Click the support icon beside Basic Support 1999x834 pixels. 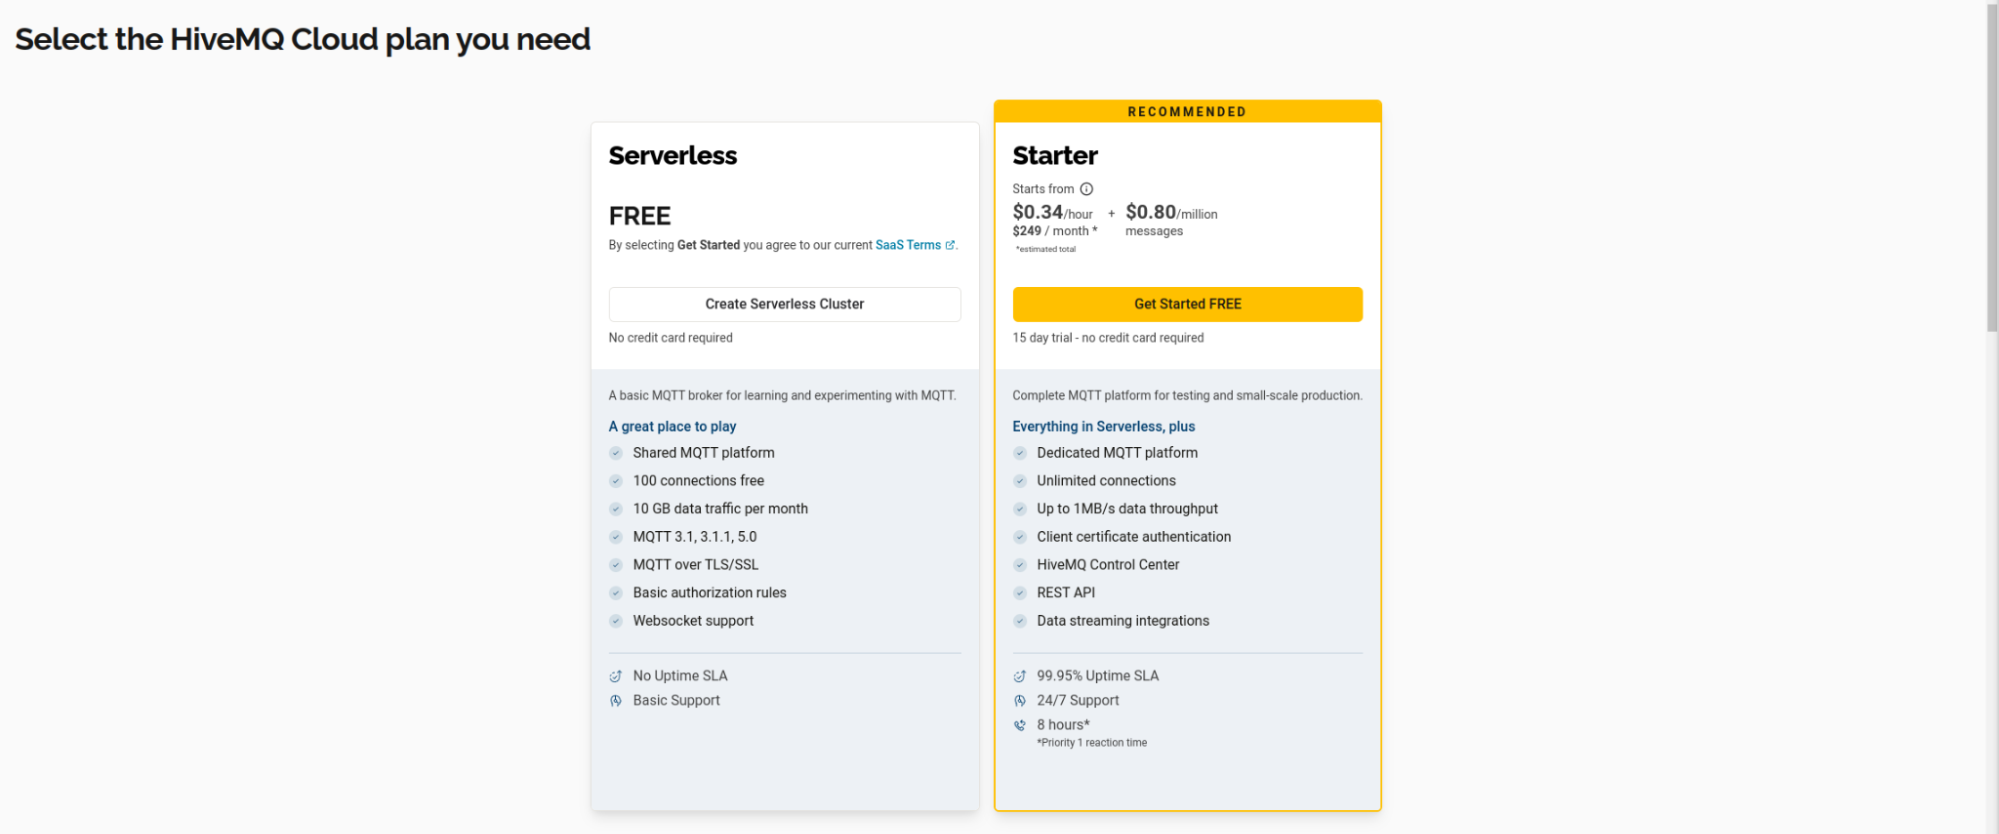[x=616, y=701]
